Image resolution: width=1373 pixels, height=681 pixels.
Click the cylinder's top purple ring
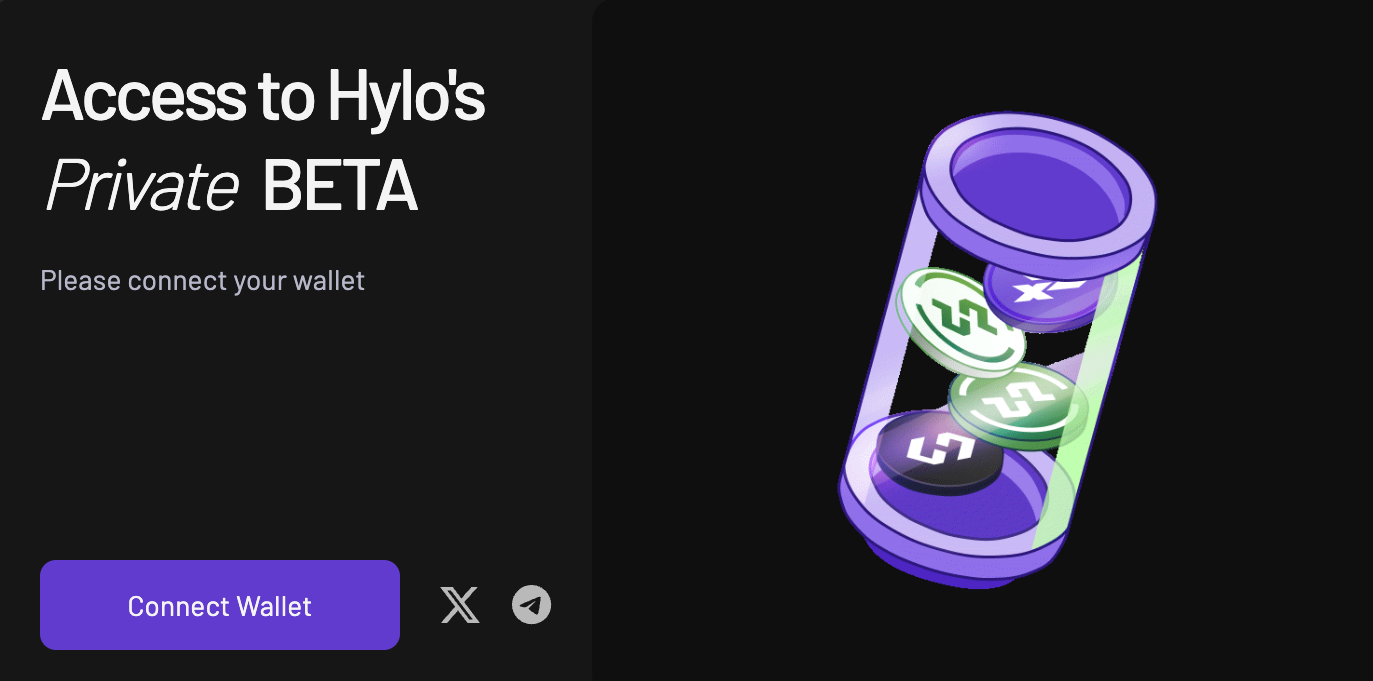coord(1038,190)
